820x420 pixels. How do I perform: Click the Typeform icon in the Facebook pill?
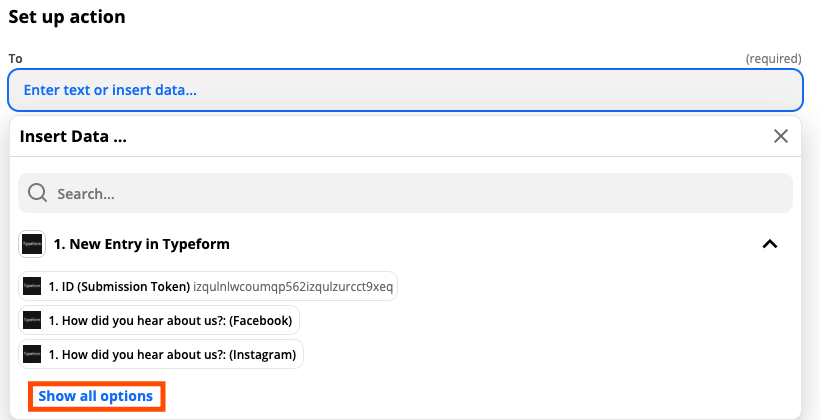(32, 320)
